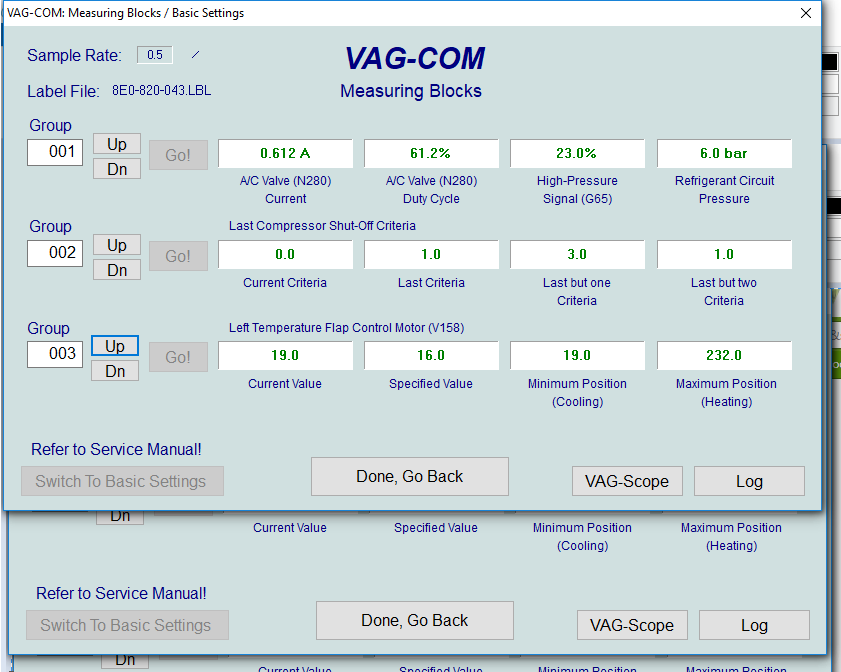Click the Left Temperature Flap Control Motor heading
This screenshot has width=841, height=672.
pyautogui.click(x=346, y=328)
